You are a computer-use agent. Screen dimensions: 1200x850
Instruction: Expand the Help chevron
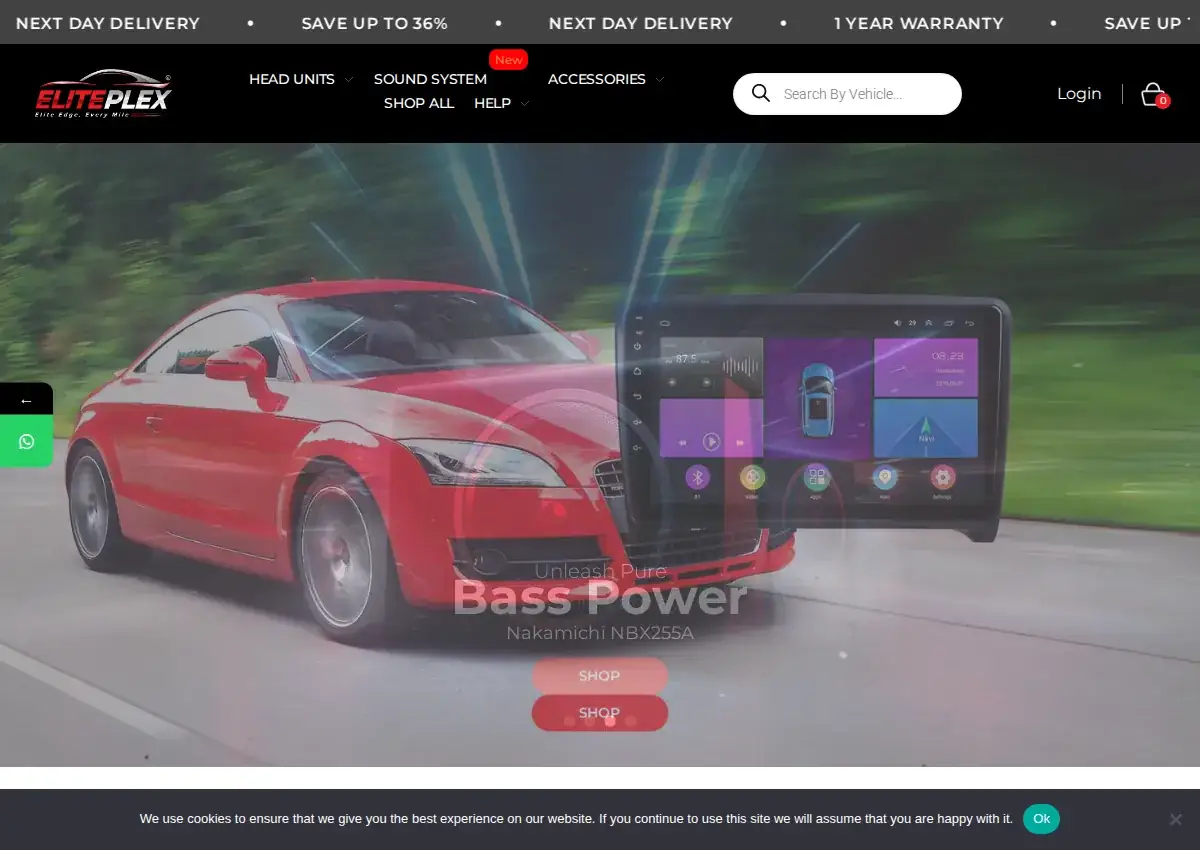[525, 104]
